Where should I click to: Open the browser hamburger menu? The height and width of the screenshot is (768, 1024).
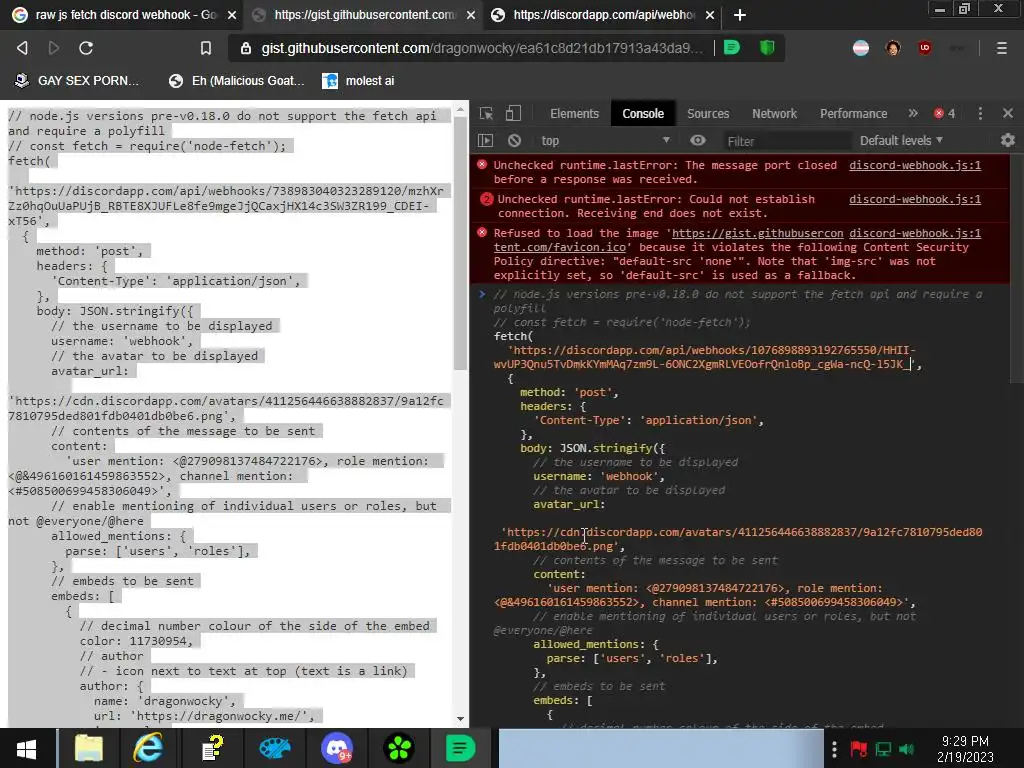(1002, 48)
